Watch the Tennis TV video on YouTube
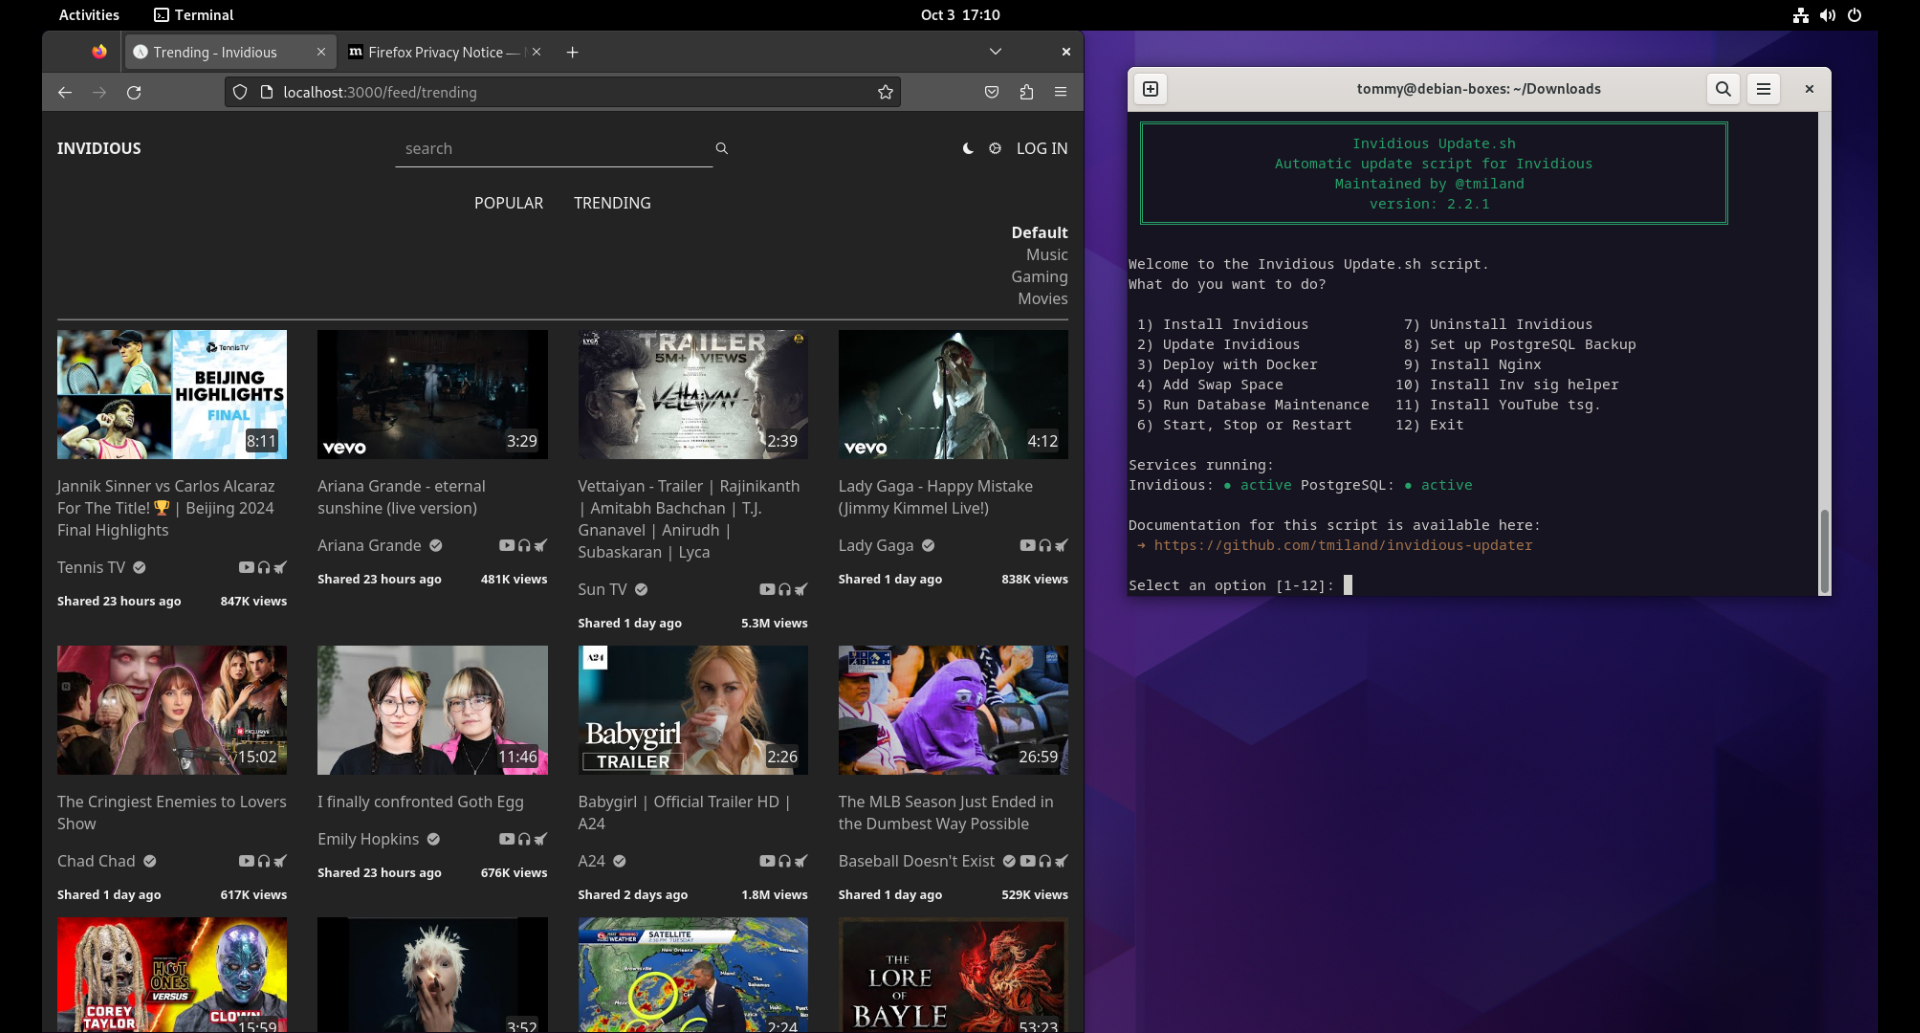1920x1033 pixels. [246, 567]
